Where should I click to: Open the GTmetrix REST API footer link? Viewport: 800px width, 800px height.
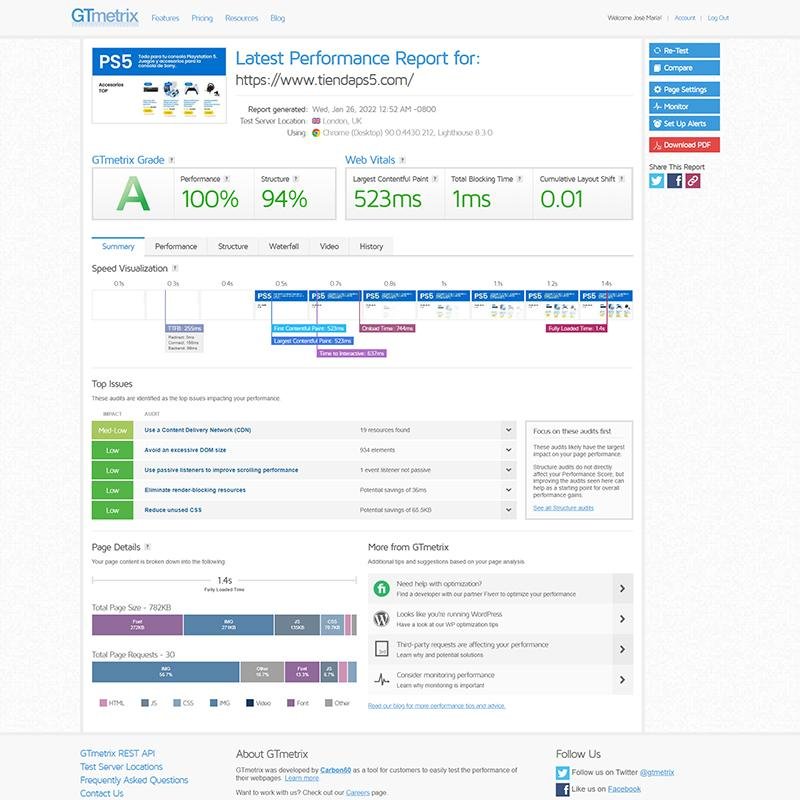coord(117,754)
